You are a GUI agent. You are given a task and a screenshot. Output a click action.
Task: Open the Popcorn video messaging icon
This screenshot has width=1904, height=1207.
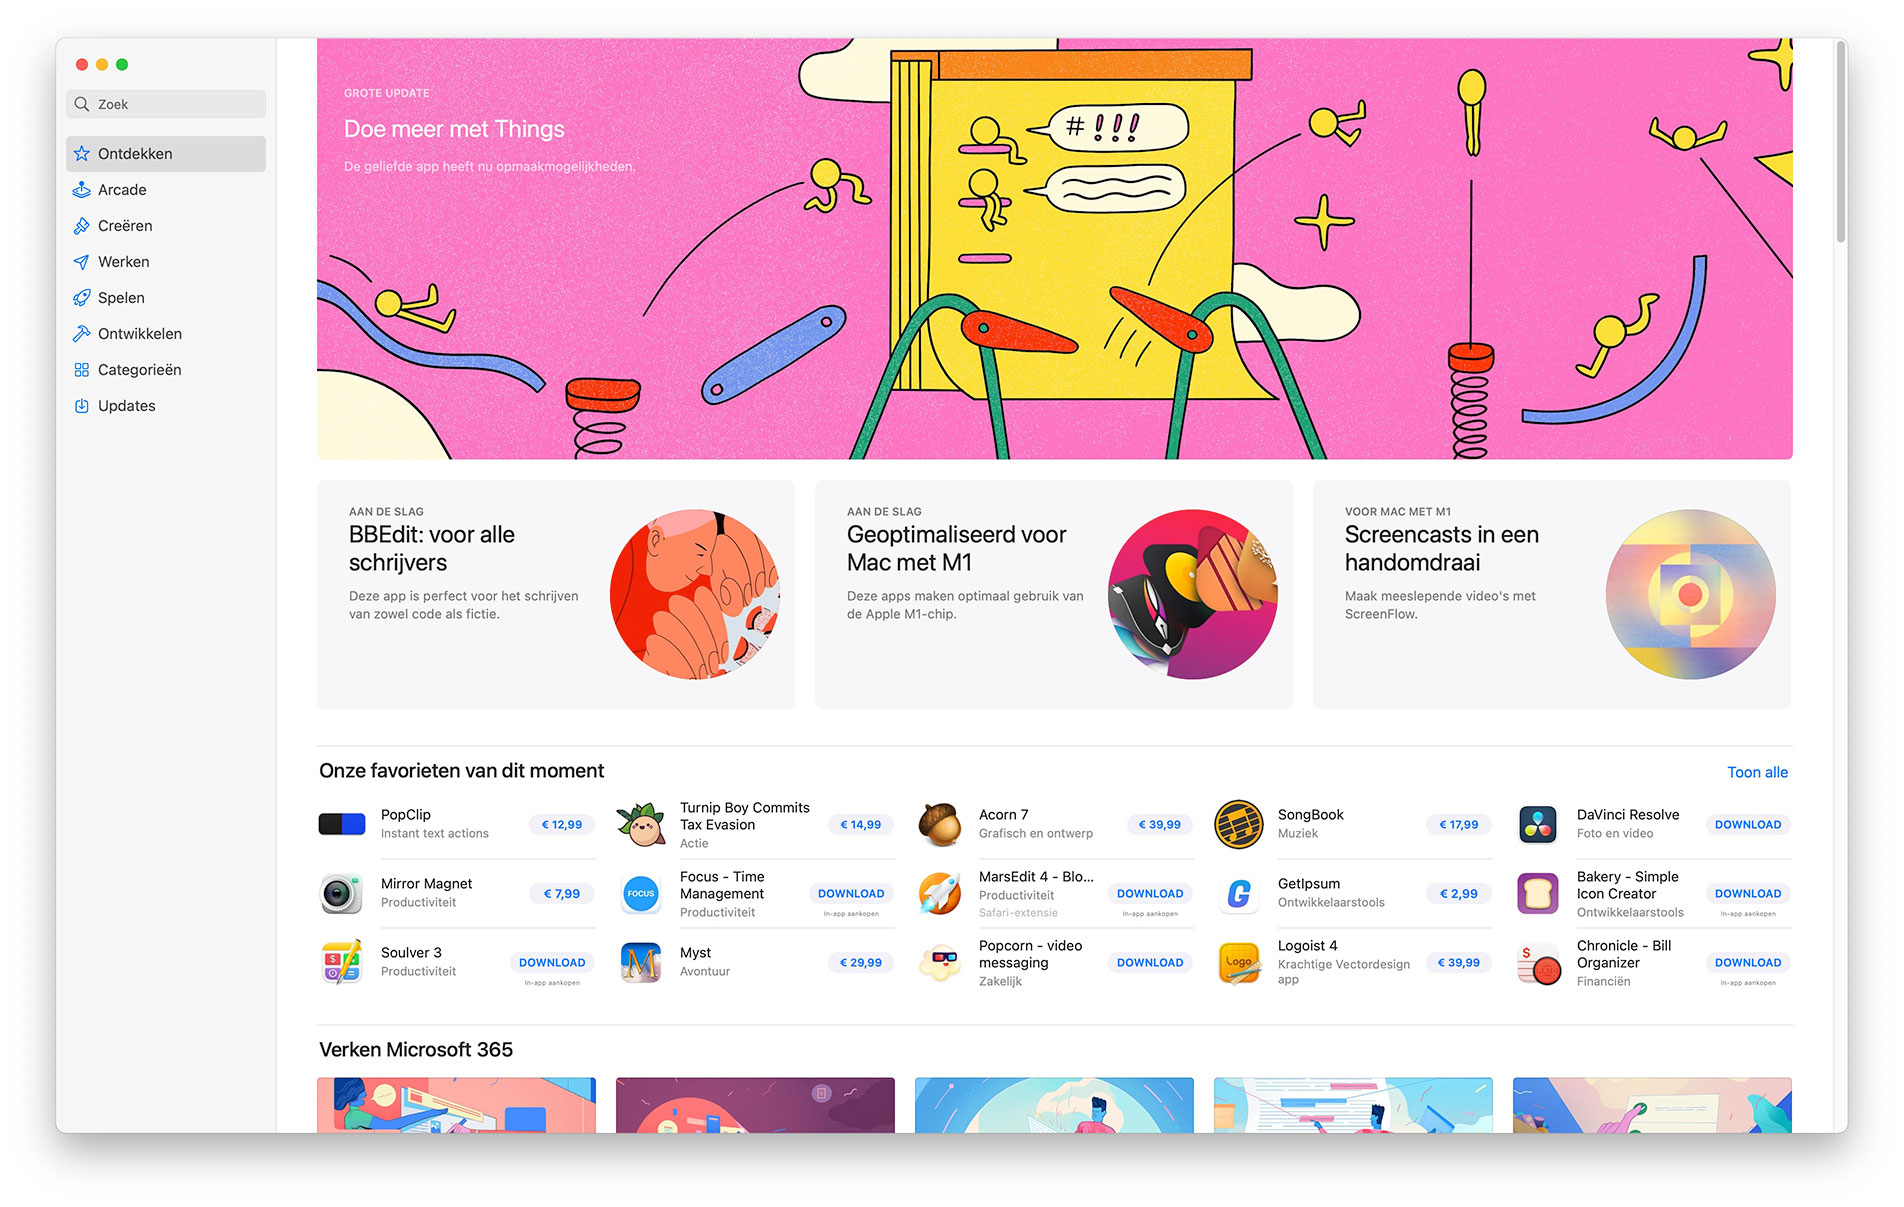tap(940, 963)
